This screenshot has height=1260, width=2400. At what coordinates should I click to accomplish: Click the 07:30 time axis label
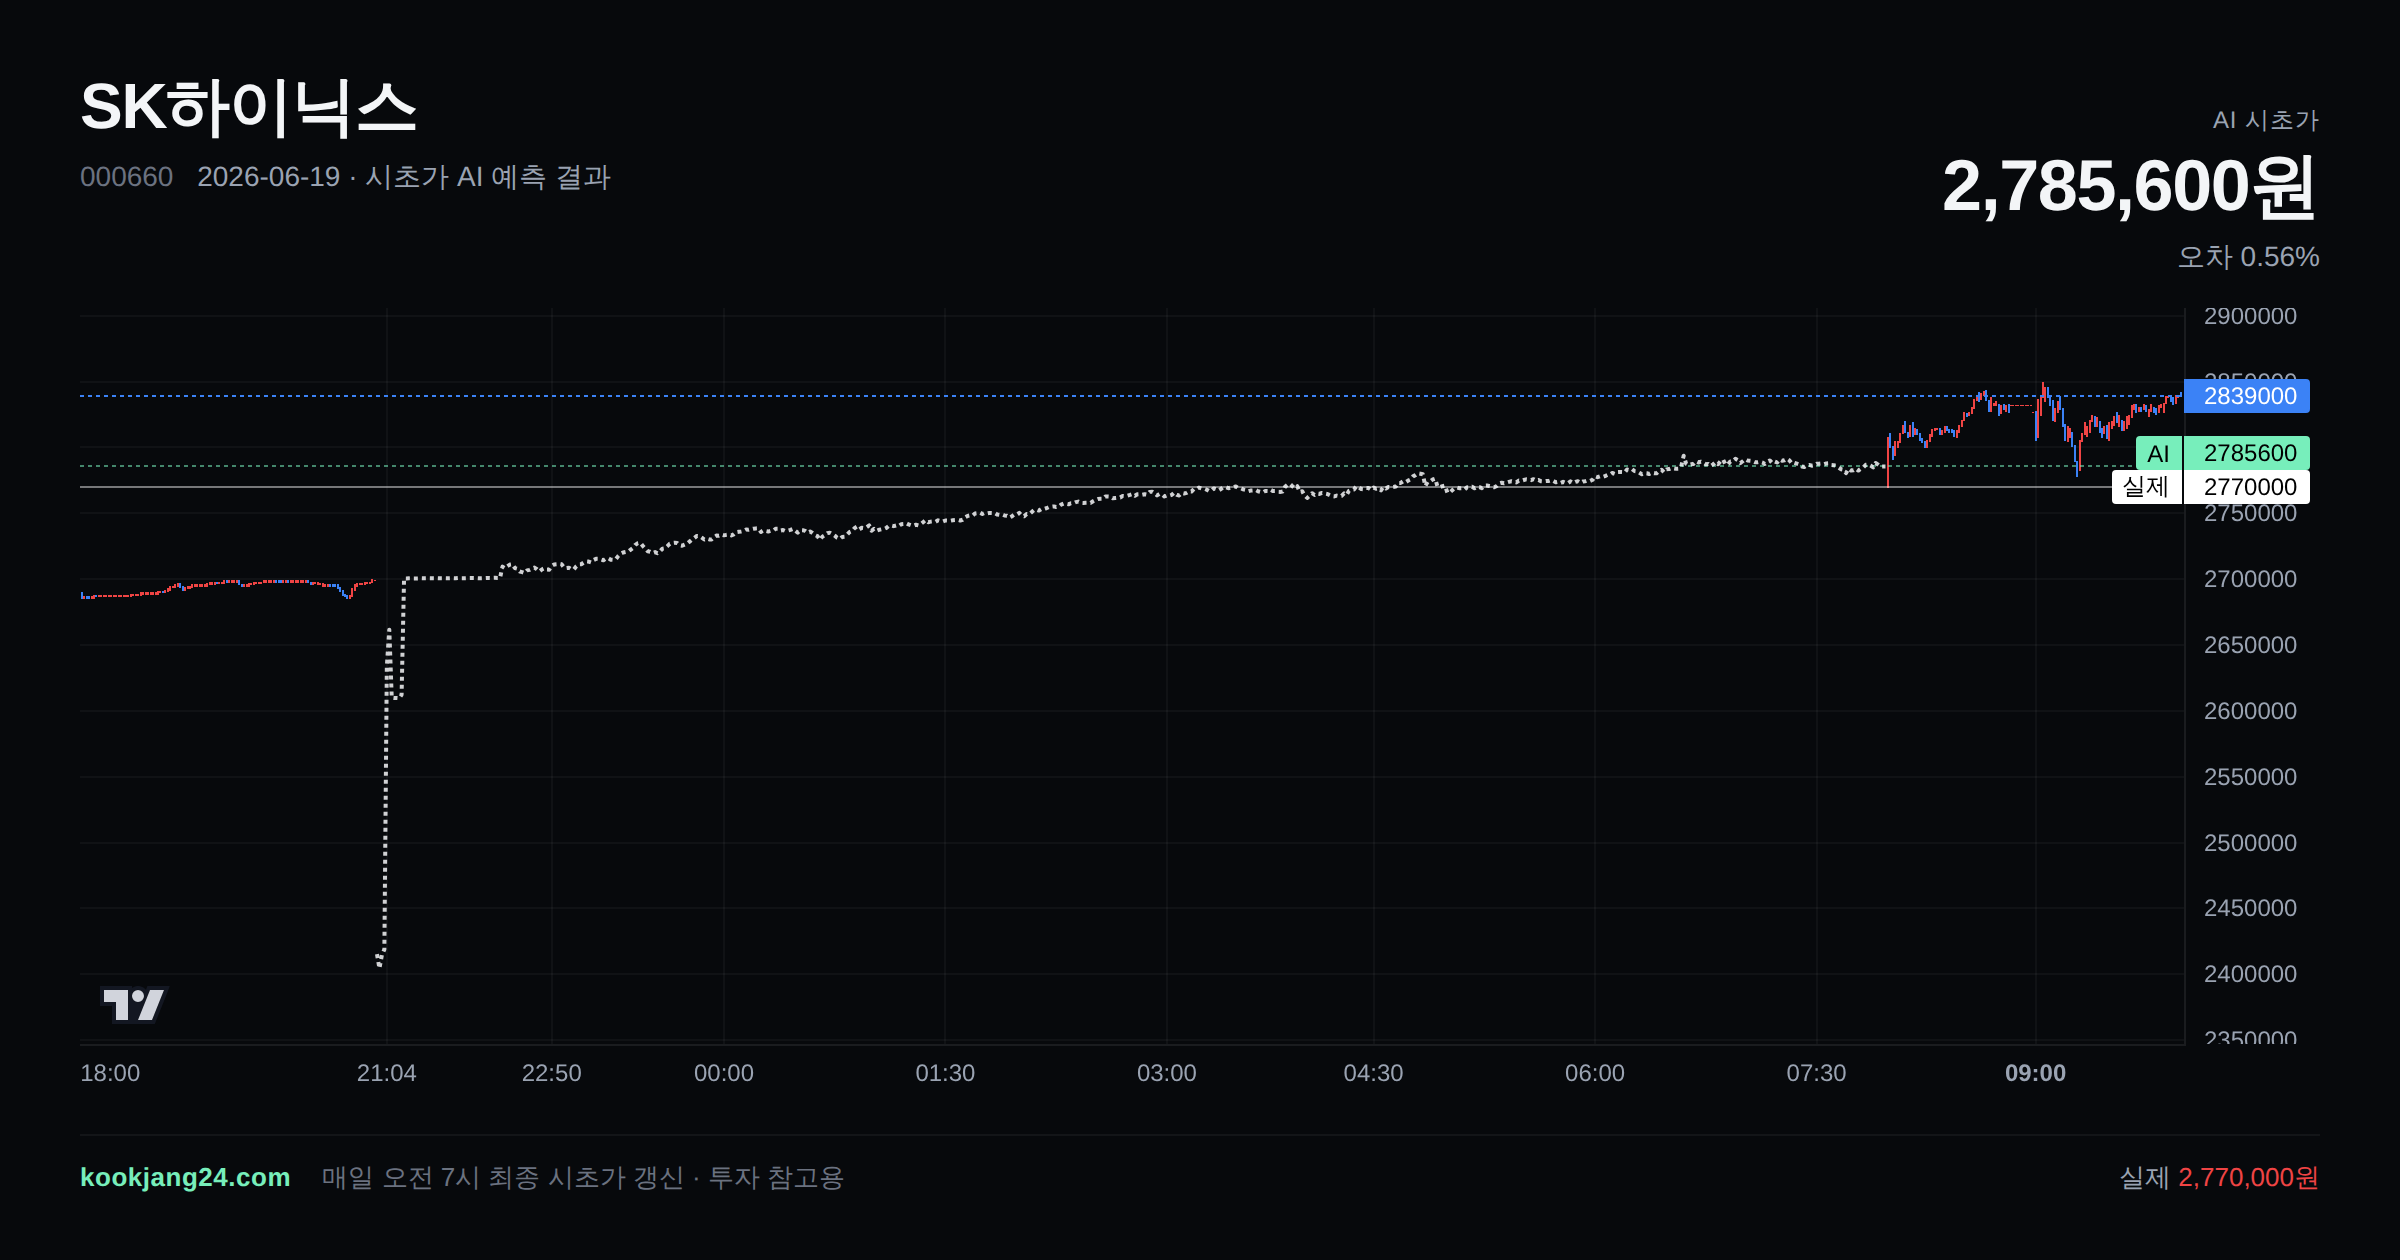coord(1817,1073)
